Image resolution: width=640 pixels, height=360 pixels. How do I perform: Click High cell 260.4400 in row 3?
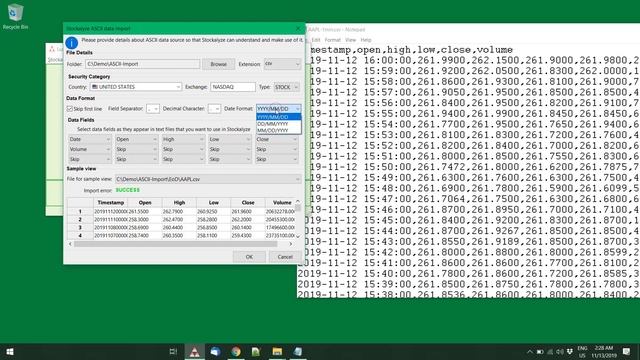(179, 227)
